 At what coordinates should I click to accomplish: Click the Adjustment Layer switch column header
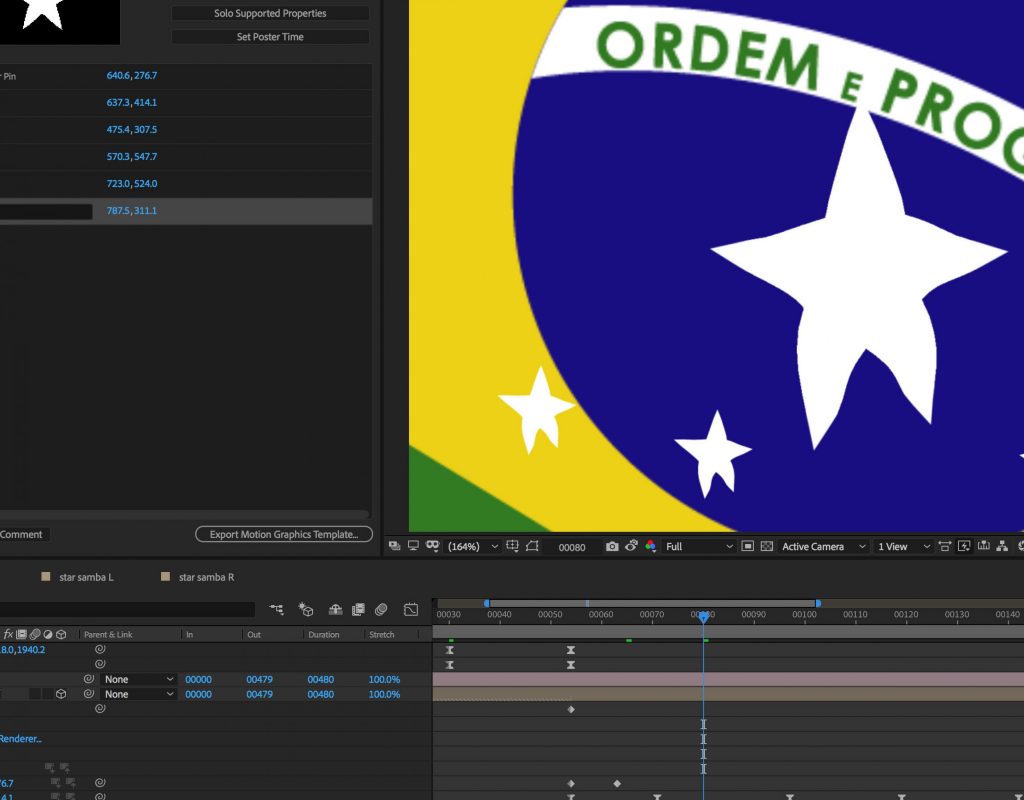click(48, 634)
